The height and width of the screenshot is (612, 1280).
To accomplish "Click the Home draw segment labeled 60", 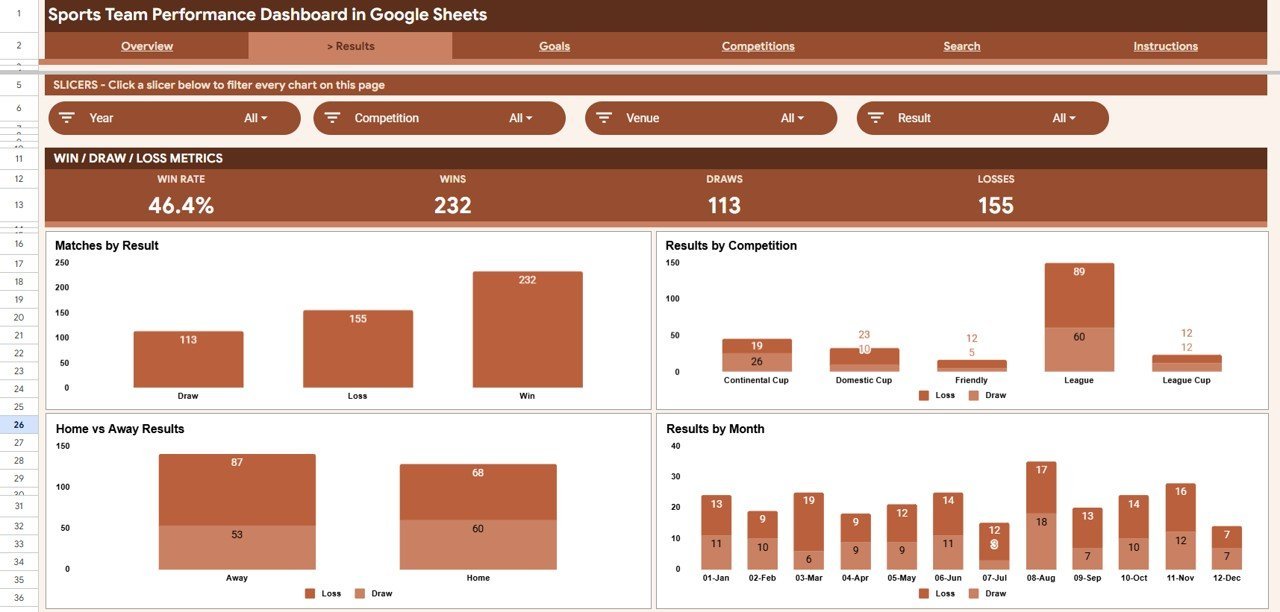I will 478,545.
